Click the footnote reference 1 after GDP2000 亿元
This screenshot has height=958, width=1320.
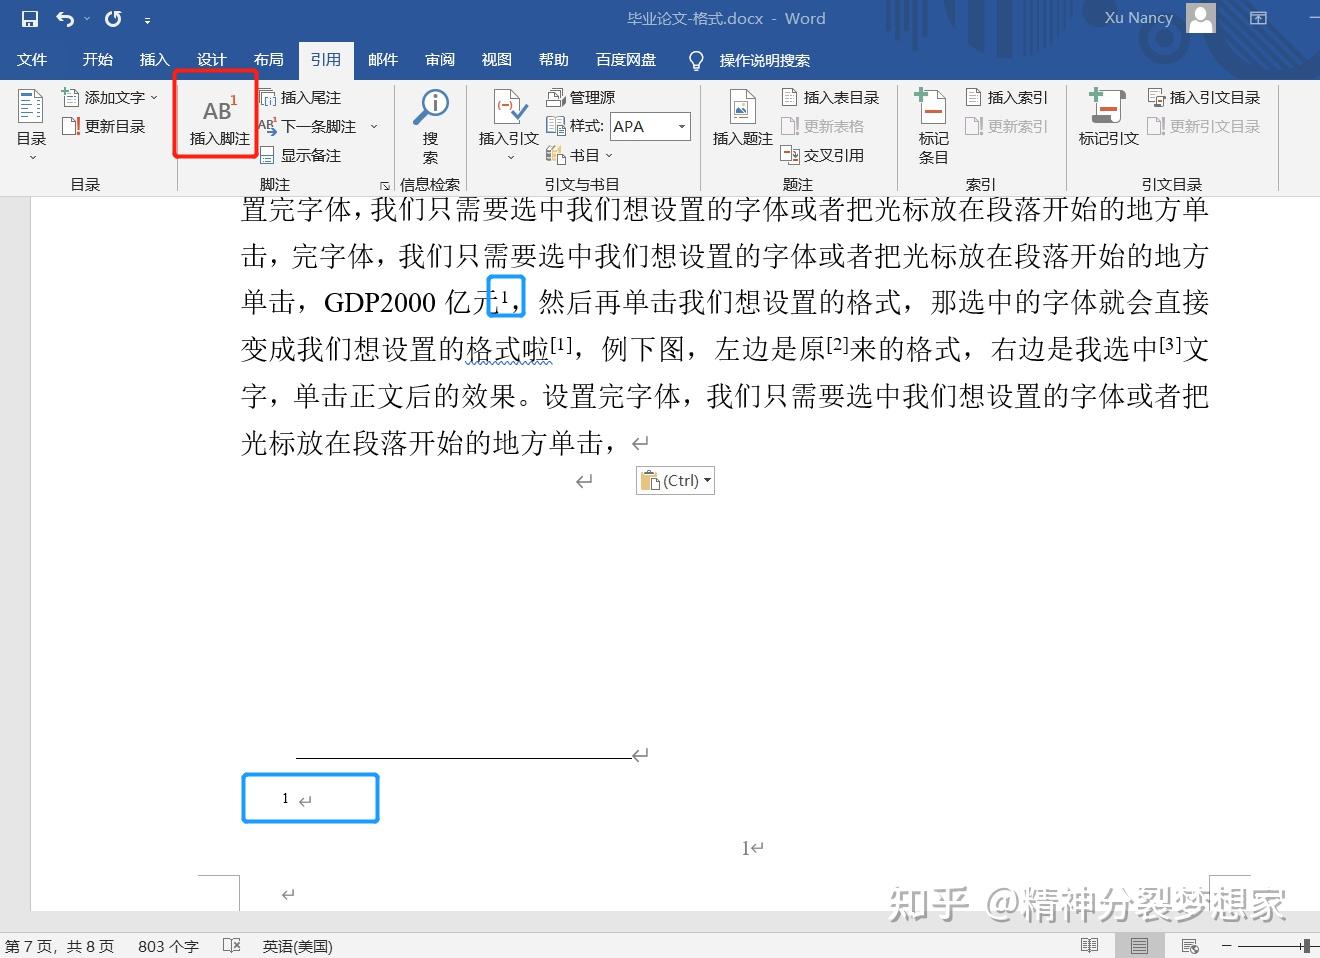coord(505,295)
